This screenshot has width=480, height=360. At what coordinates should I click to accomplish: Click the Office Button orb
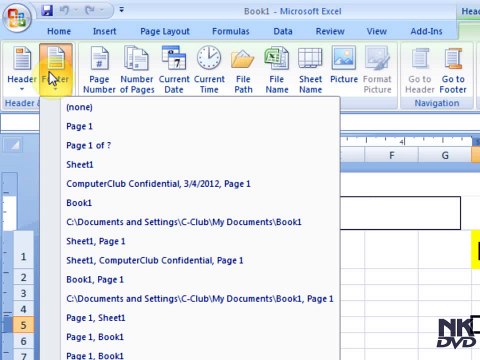point(17,17)
